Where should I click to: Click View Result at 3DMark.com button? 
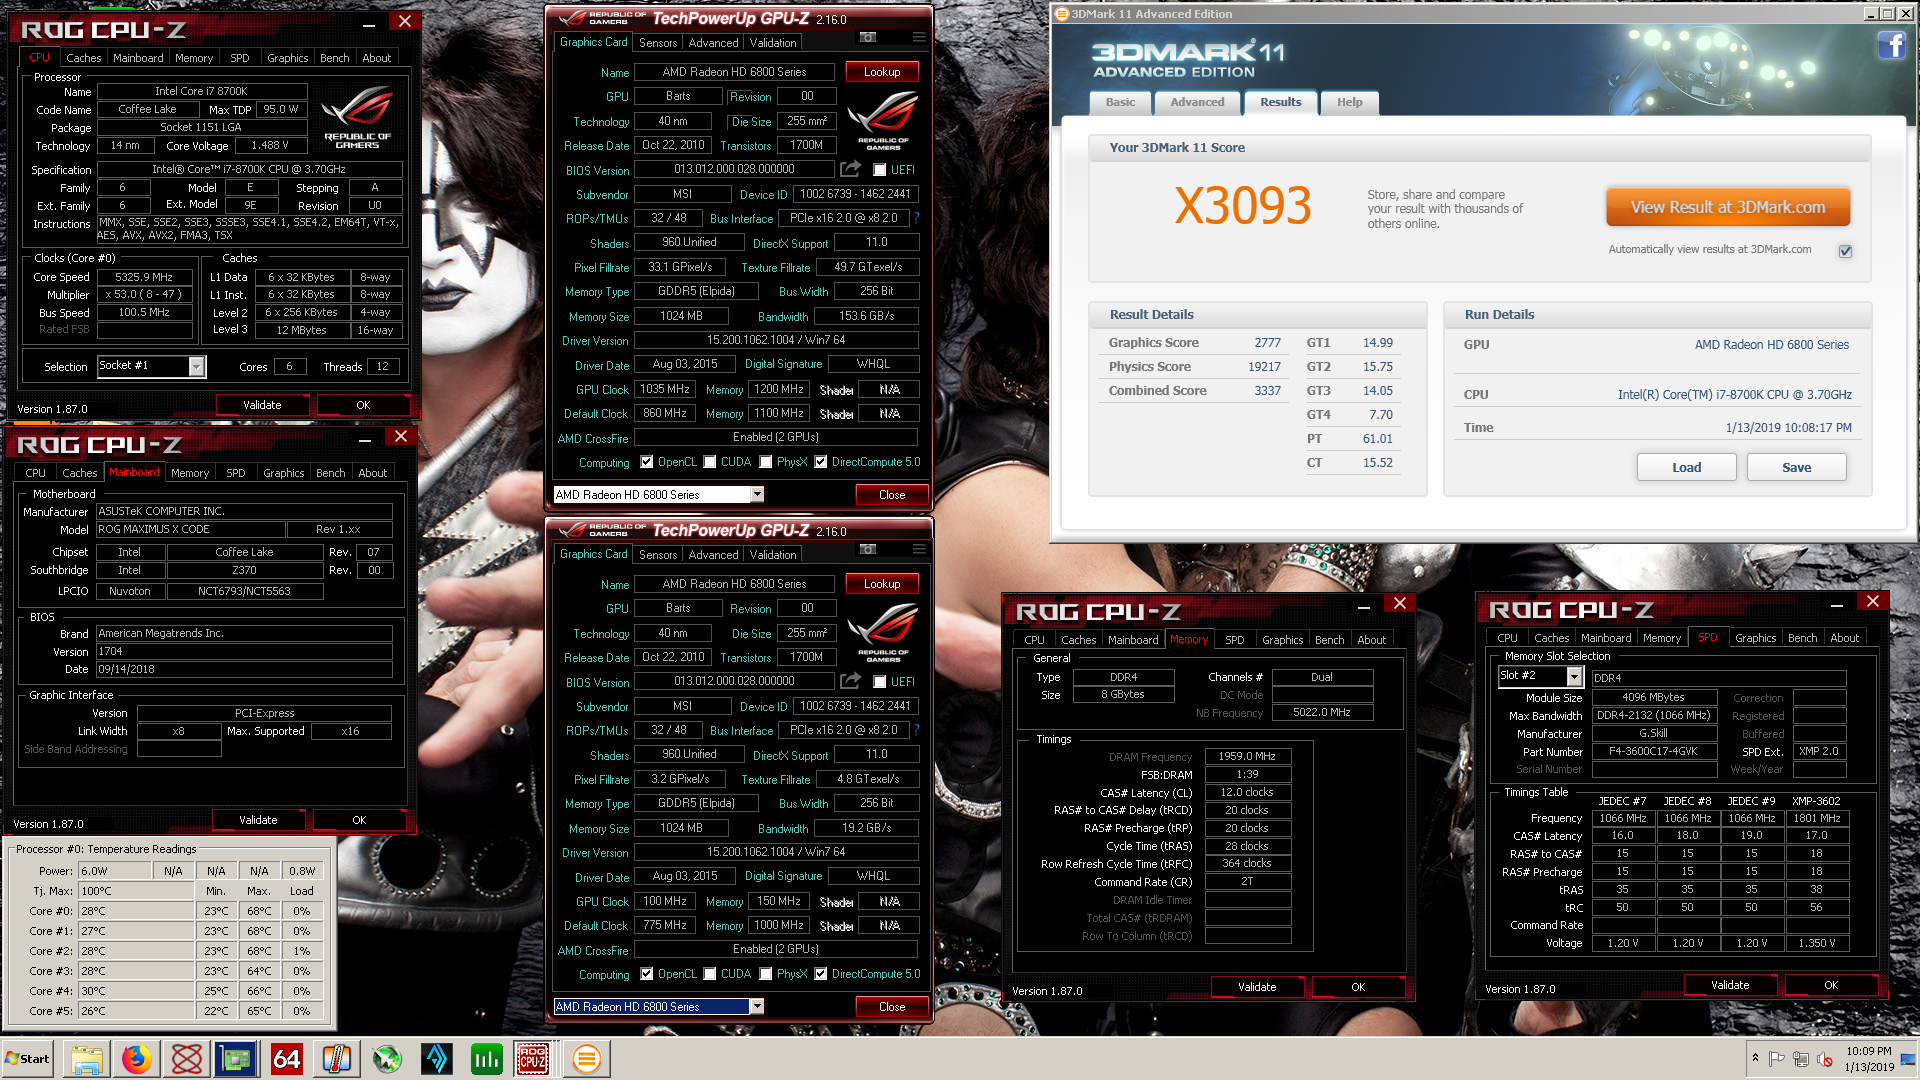pos(1728,207)
